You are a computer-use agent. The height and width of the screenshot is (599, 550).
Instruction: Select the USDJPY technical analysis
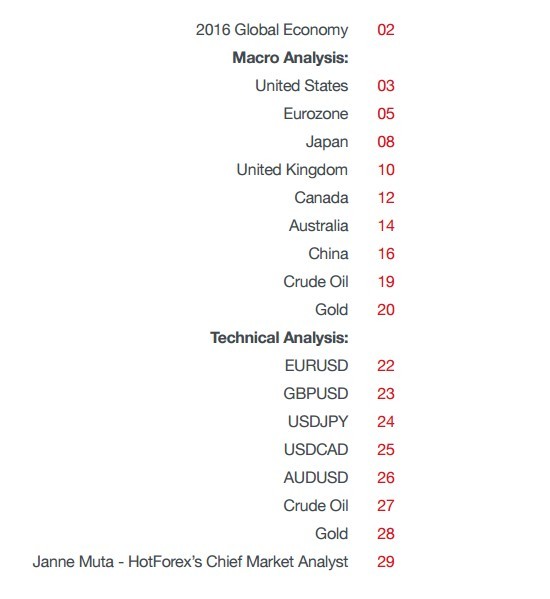318,422
